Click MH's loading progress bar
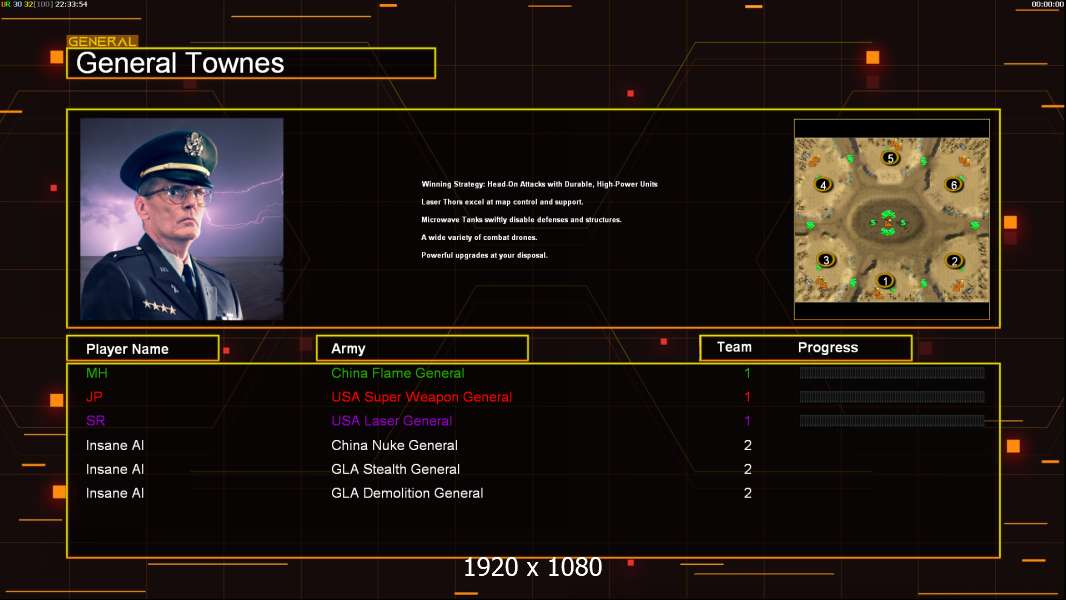 pos(892,372)
